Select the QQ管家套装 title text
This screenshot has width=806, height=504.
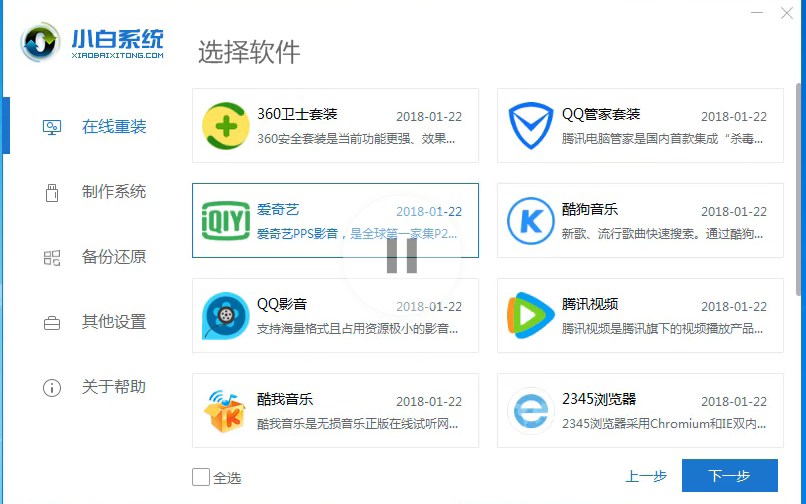pos(601,114)
